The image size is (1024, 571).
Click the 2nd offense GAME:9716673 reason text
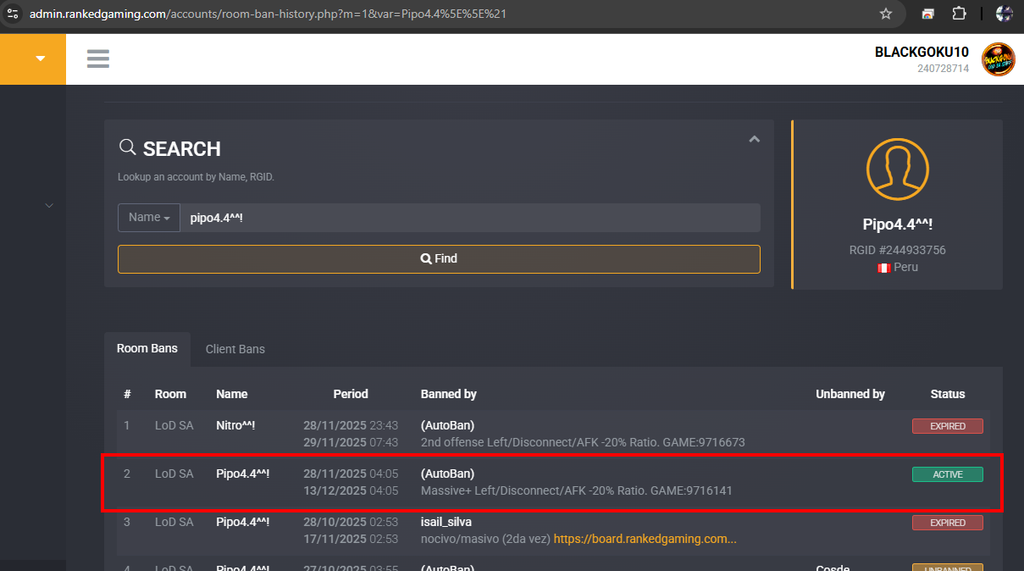(583, 442)
